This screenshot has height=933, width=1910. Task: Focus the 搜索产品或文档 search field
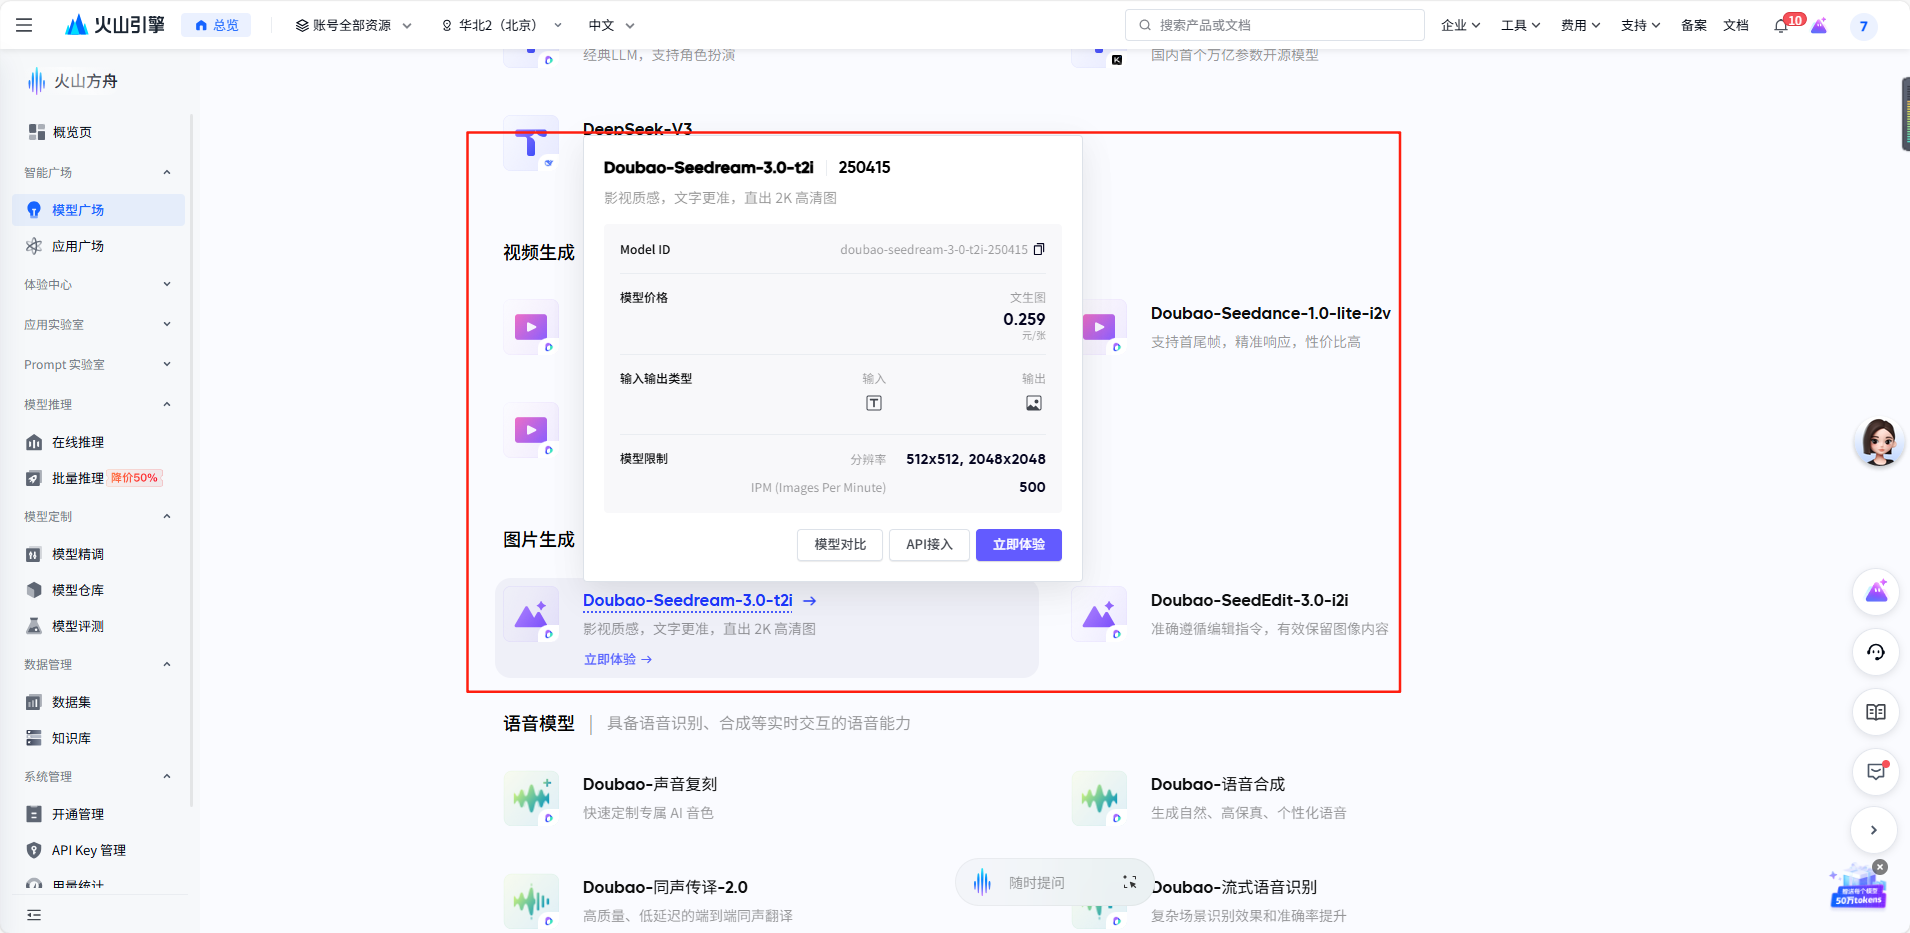(x=1275, y=25)
